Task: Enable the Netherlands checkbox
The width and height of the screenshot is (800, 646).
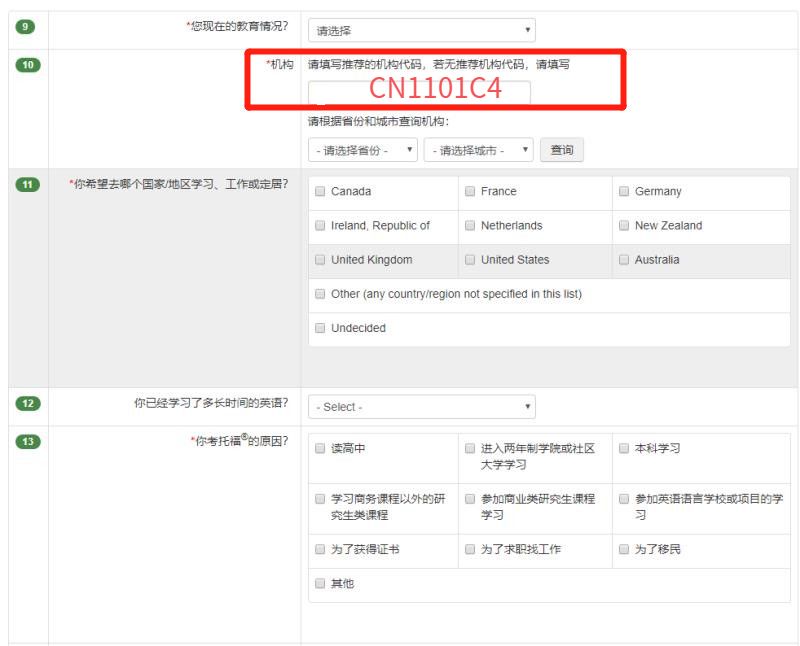Action: [470, 226]
